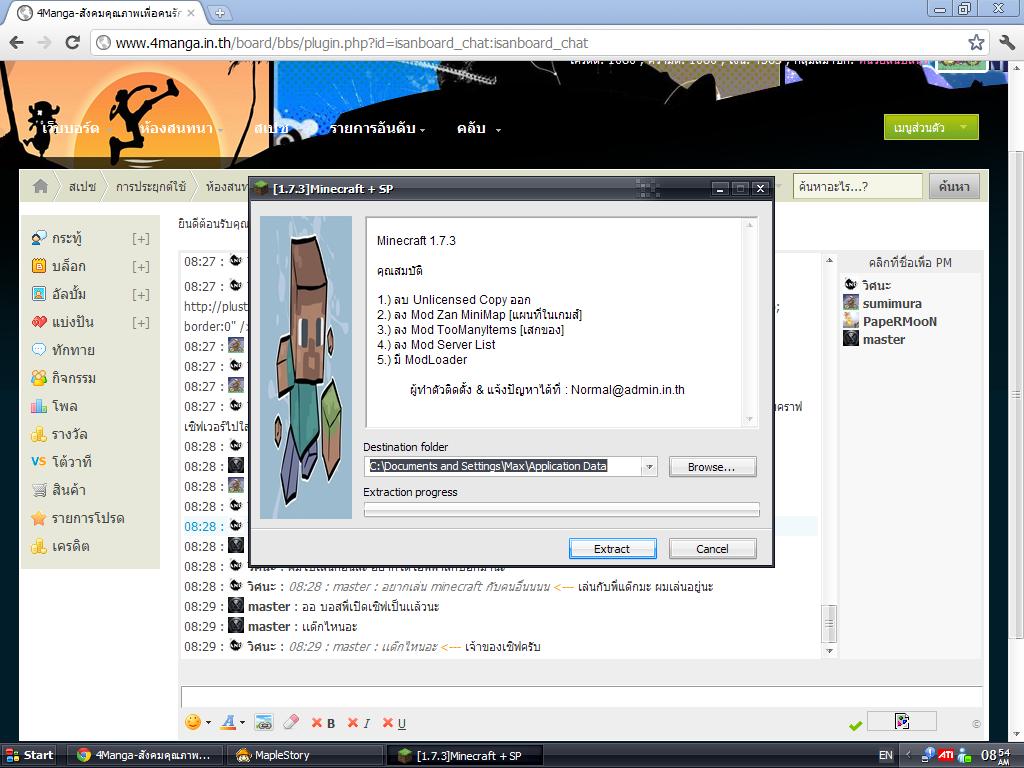Click the chat message input field
Screen dimensions: 1024x768
pyautogui.click(x=581, y=697)
